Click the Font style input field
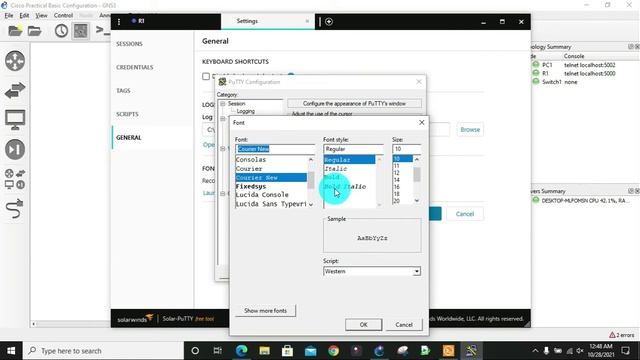The width and height of the screenshot is (640, 360). [353, 149]
